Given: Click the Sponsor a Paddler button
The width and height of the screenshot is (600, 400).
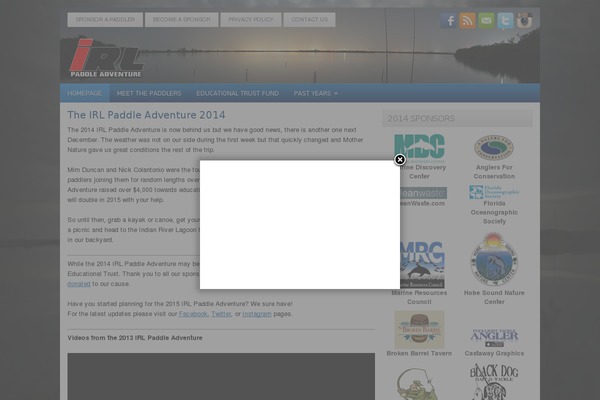Looking at the screenshot, I should [x=105, y=20].
